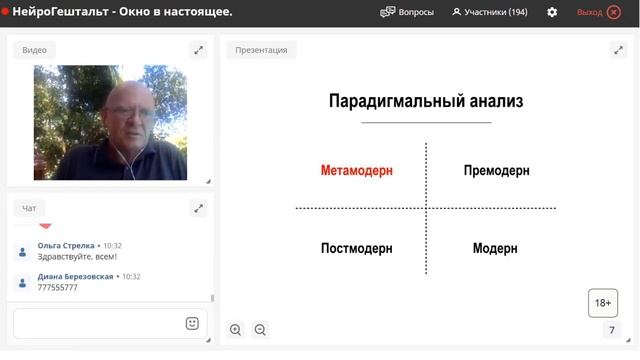This screenshot has width=640, height=360.
Task: Open the Вопросы questions panel
Action: tap(407, 12)
